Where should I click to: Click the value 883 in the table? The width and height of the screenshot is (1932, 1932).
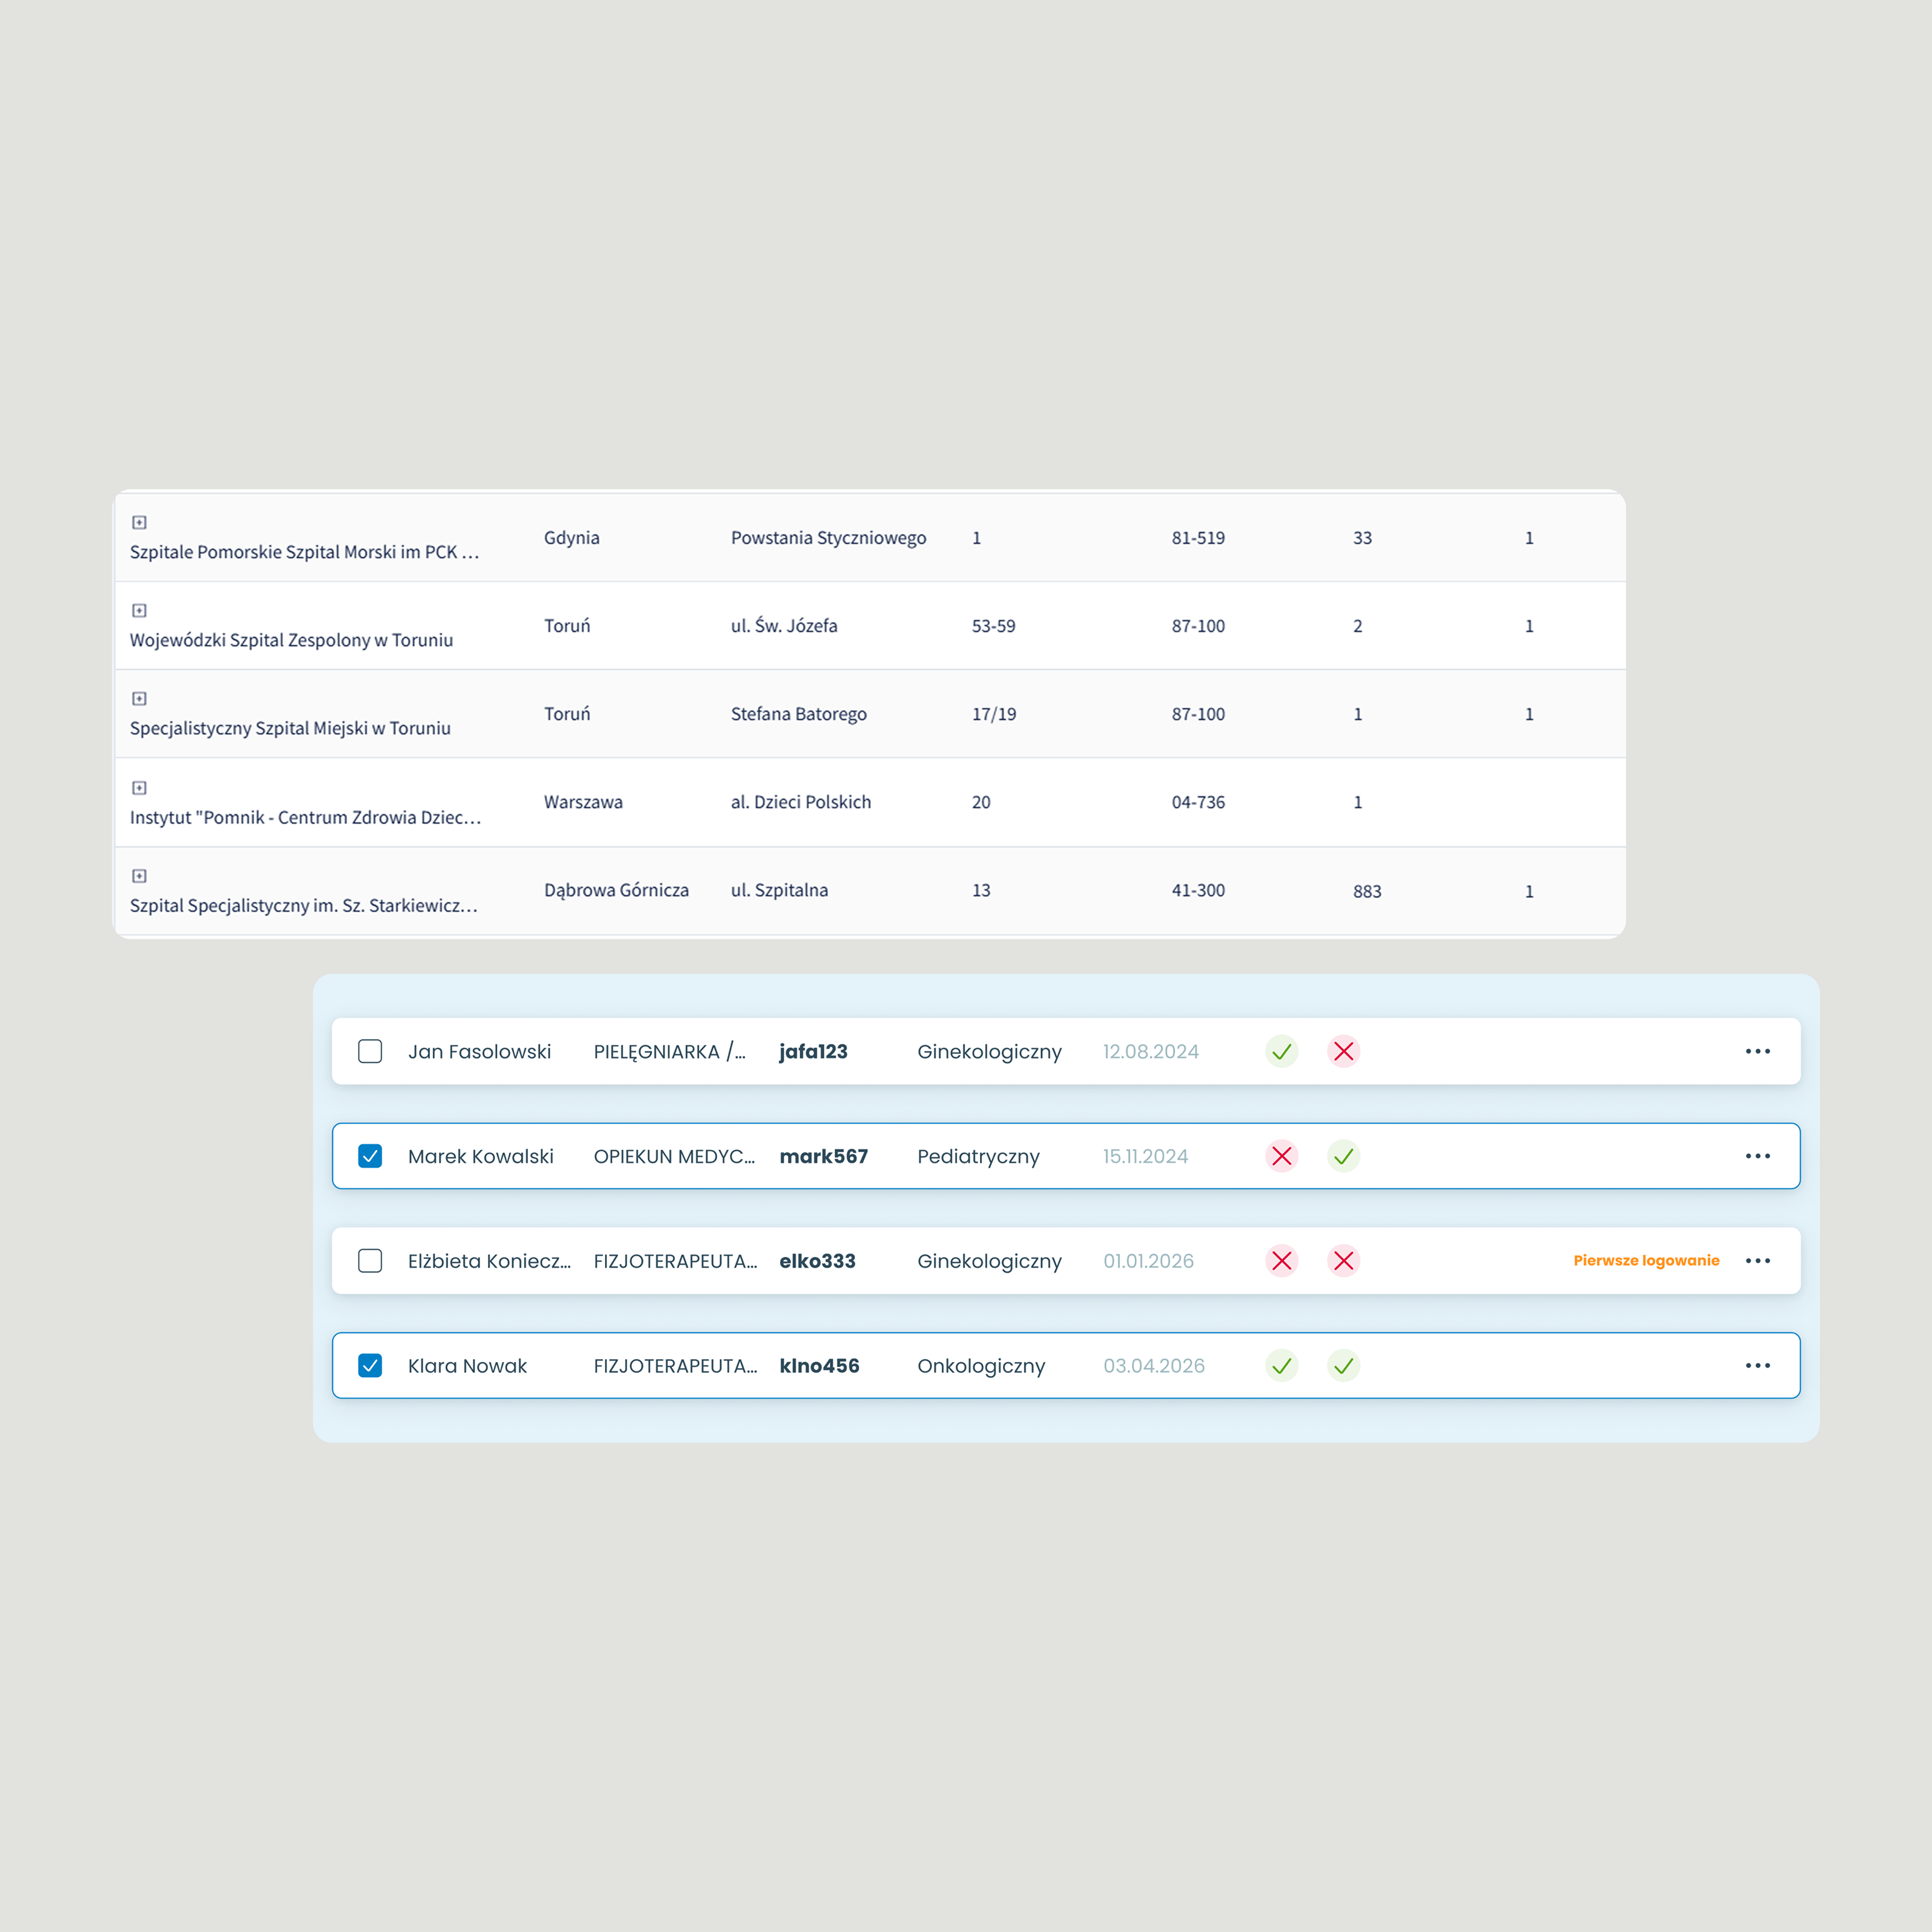[1367, 891]
